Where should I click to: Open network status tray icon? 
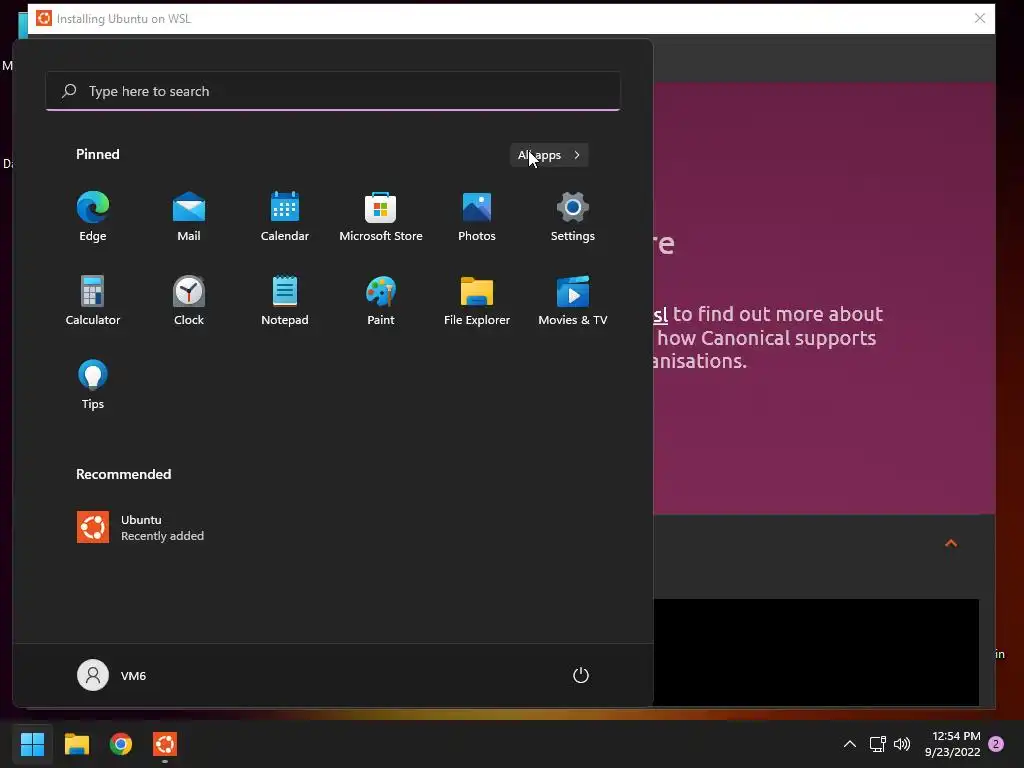coord(878,744)
